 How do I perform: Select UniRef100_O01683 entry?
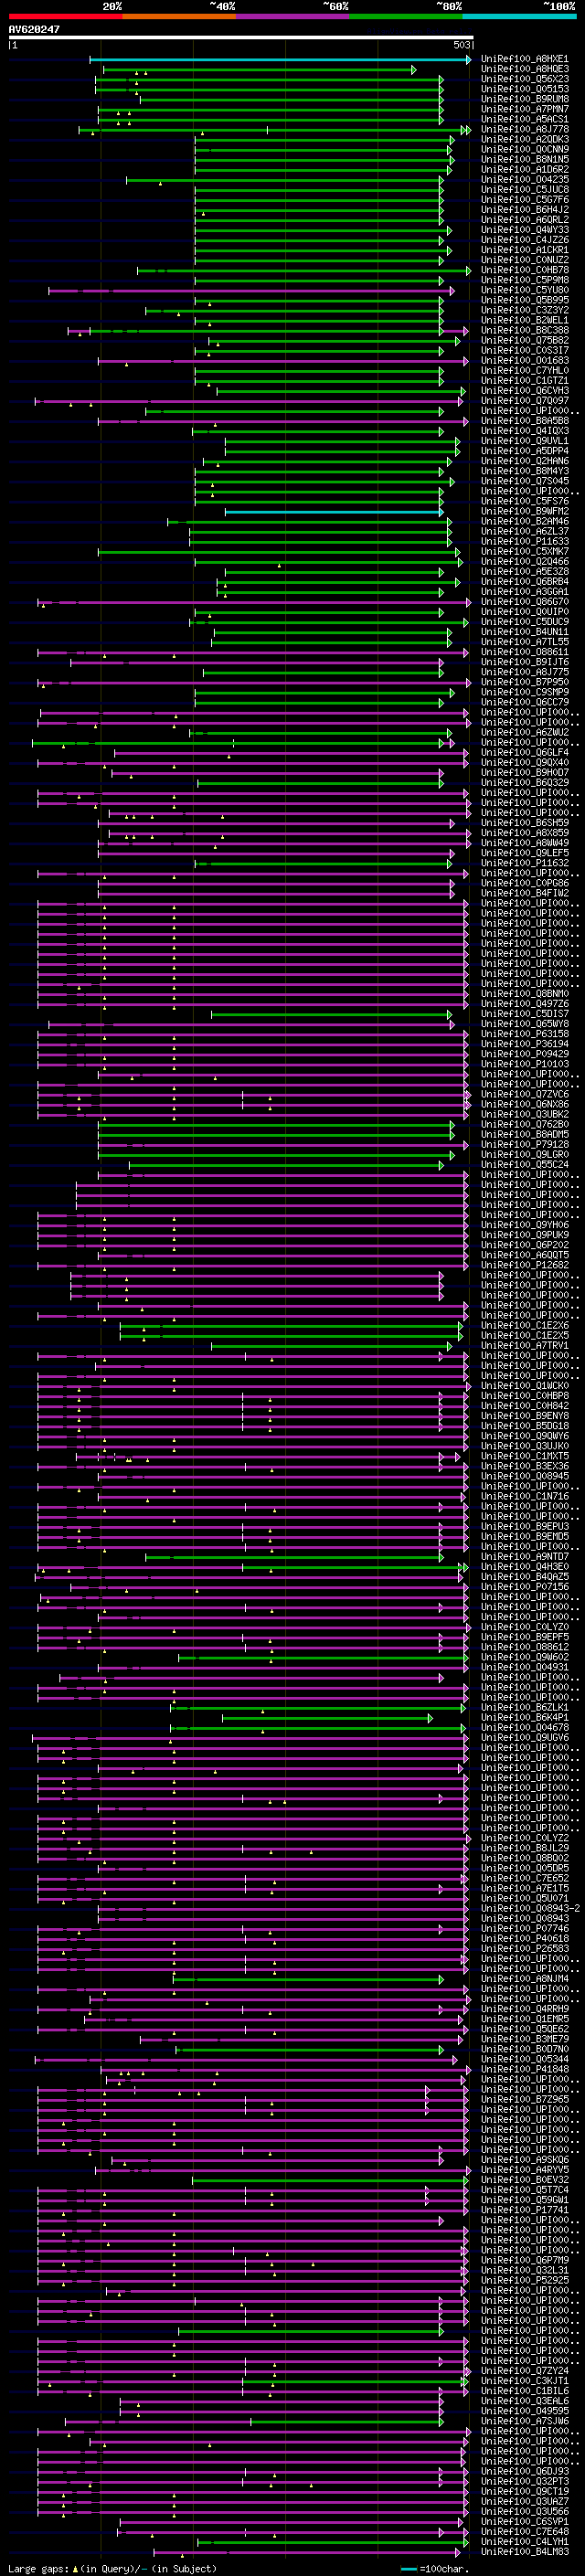click(524, 361)
